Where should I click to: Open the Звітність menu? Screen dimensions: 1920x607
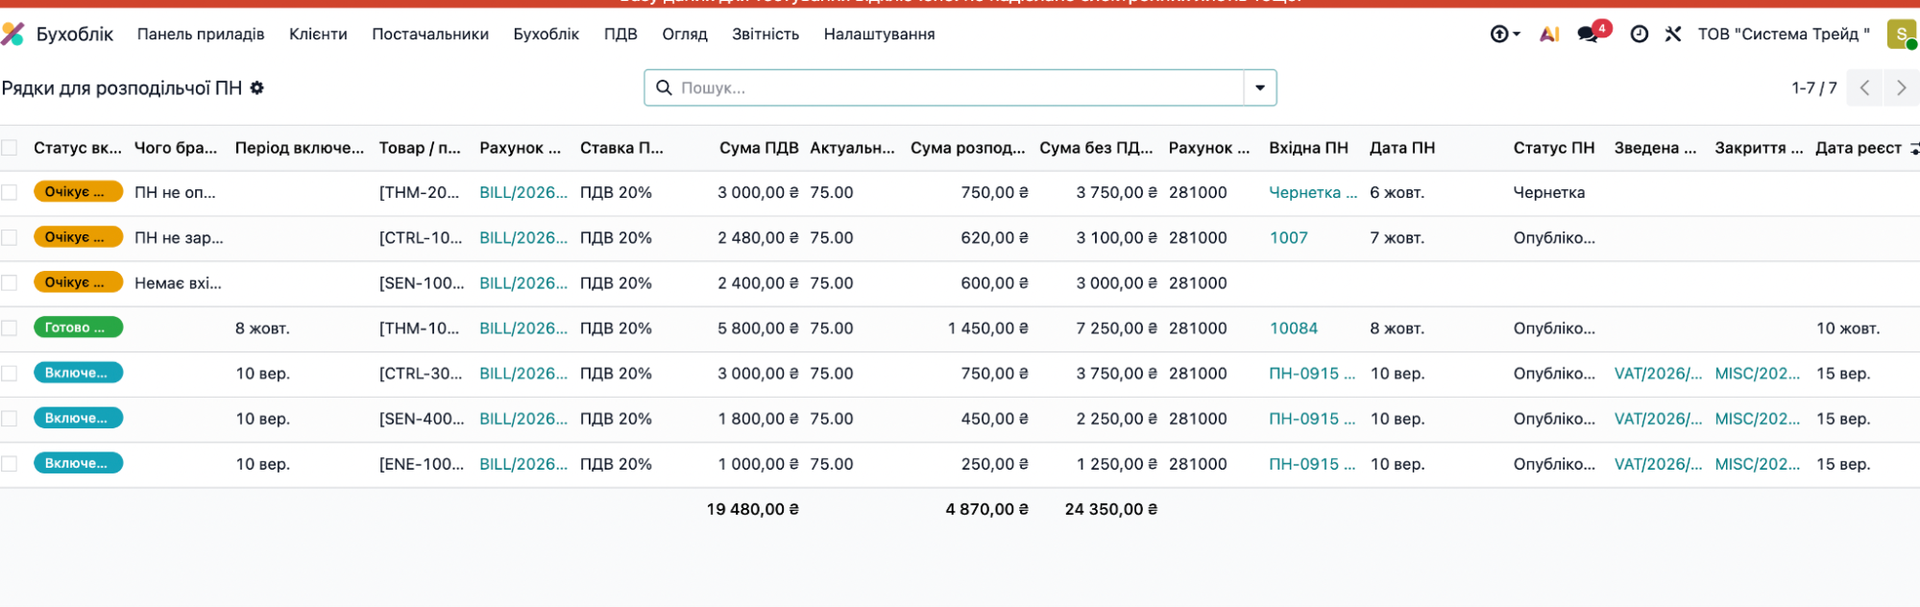click(765, 34)
